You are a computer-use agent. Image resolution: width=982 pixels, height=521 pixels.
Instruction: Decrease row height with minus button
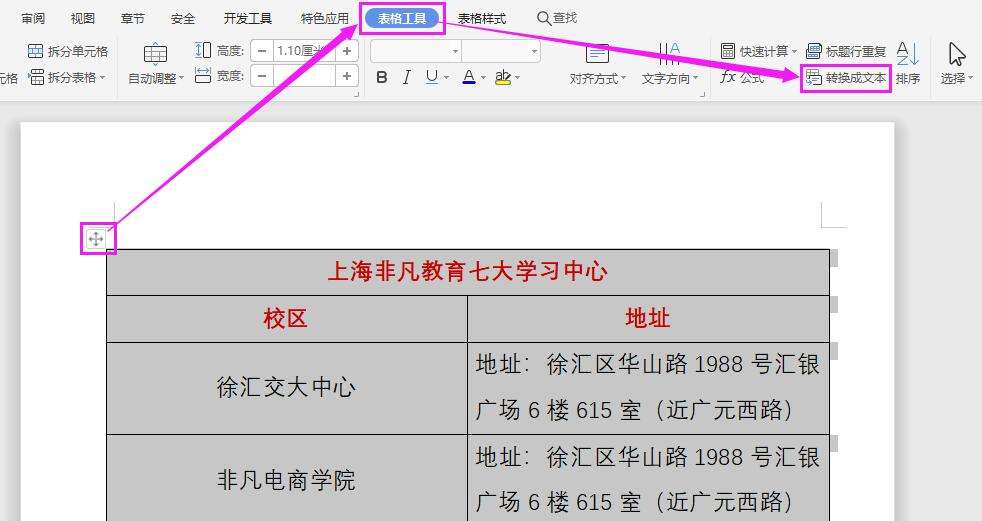click(x=262, y=51)
